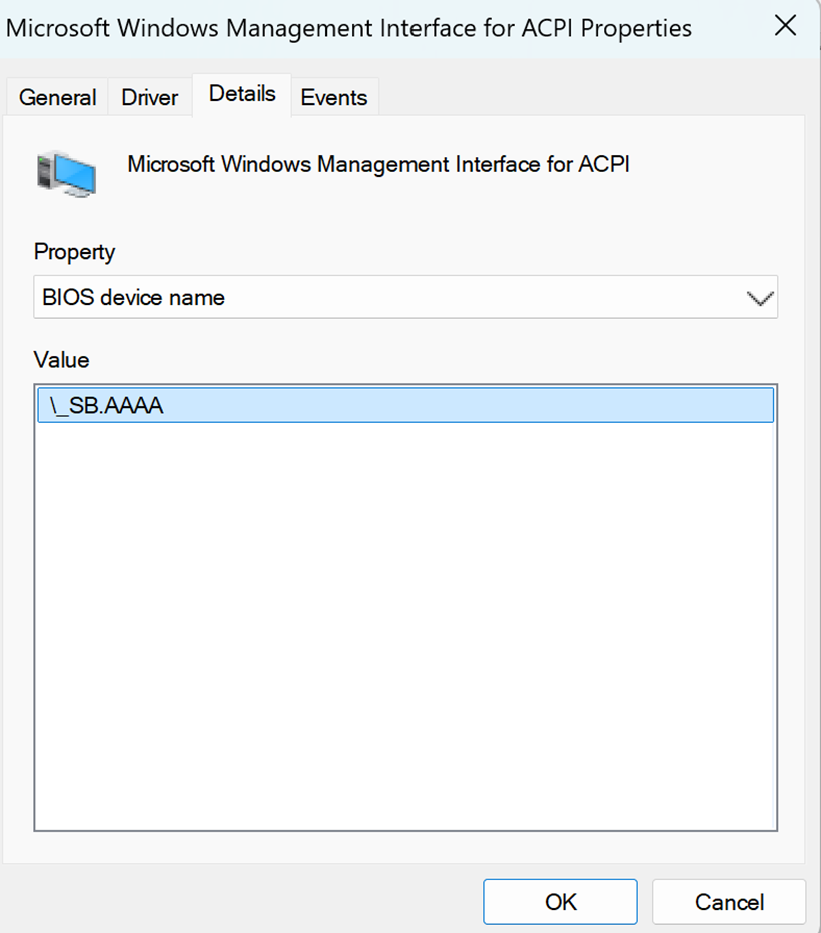Select the \_SB.AAAA value row
This screenshot has height=933, width=821.
(406, 405)
